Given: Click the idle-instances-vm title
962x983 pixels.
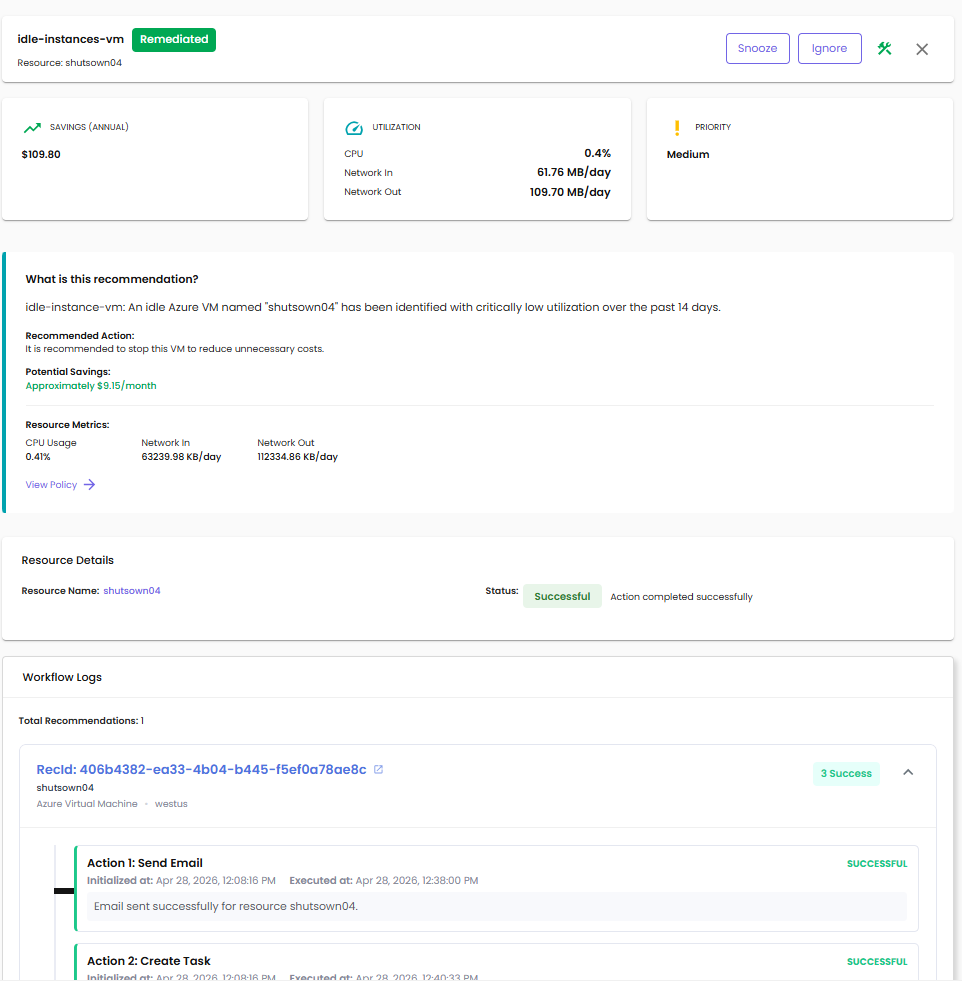Looking at the screenshot, I should pos(70,39).
